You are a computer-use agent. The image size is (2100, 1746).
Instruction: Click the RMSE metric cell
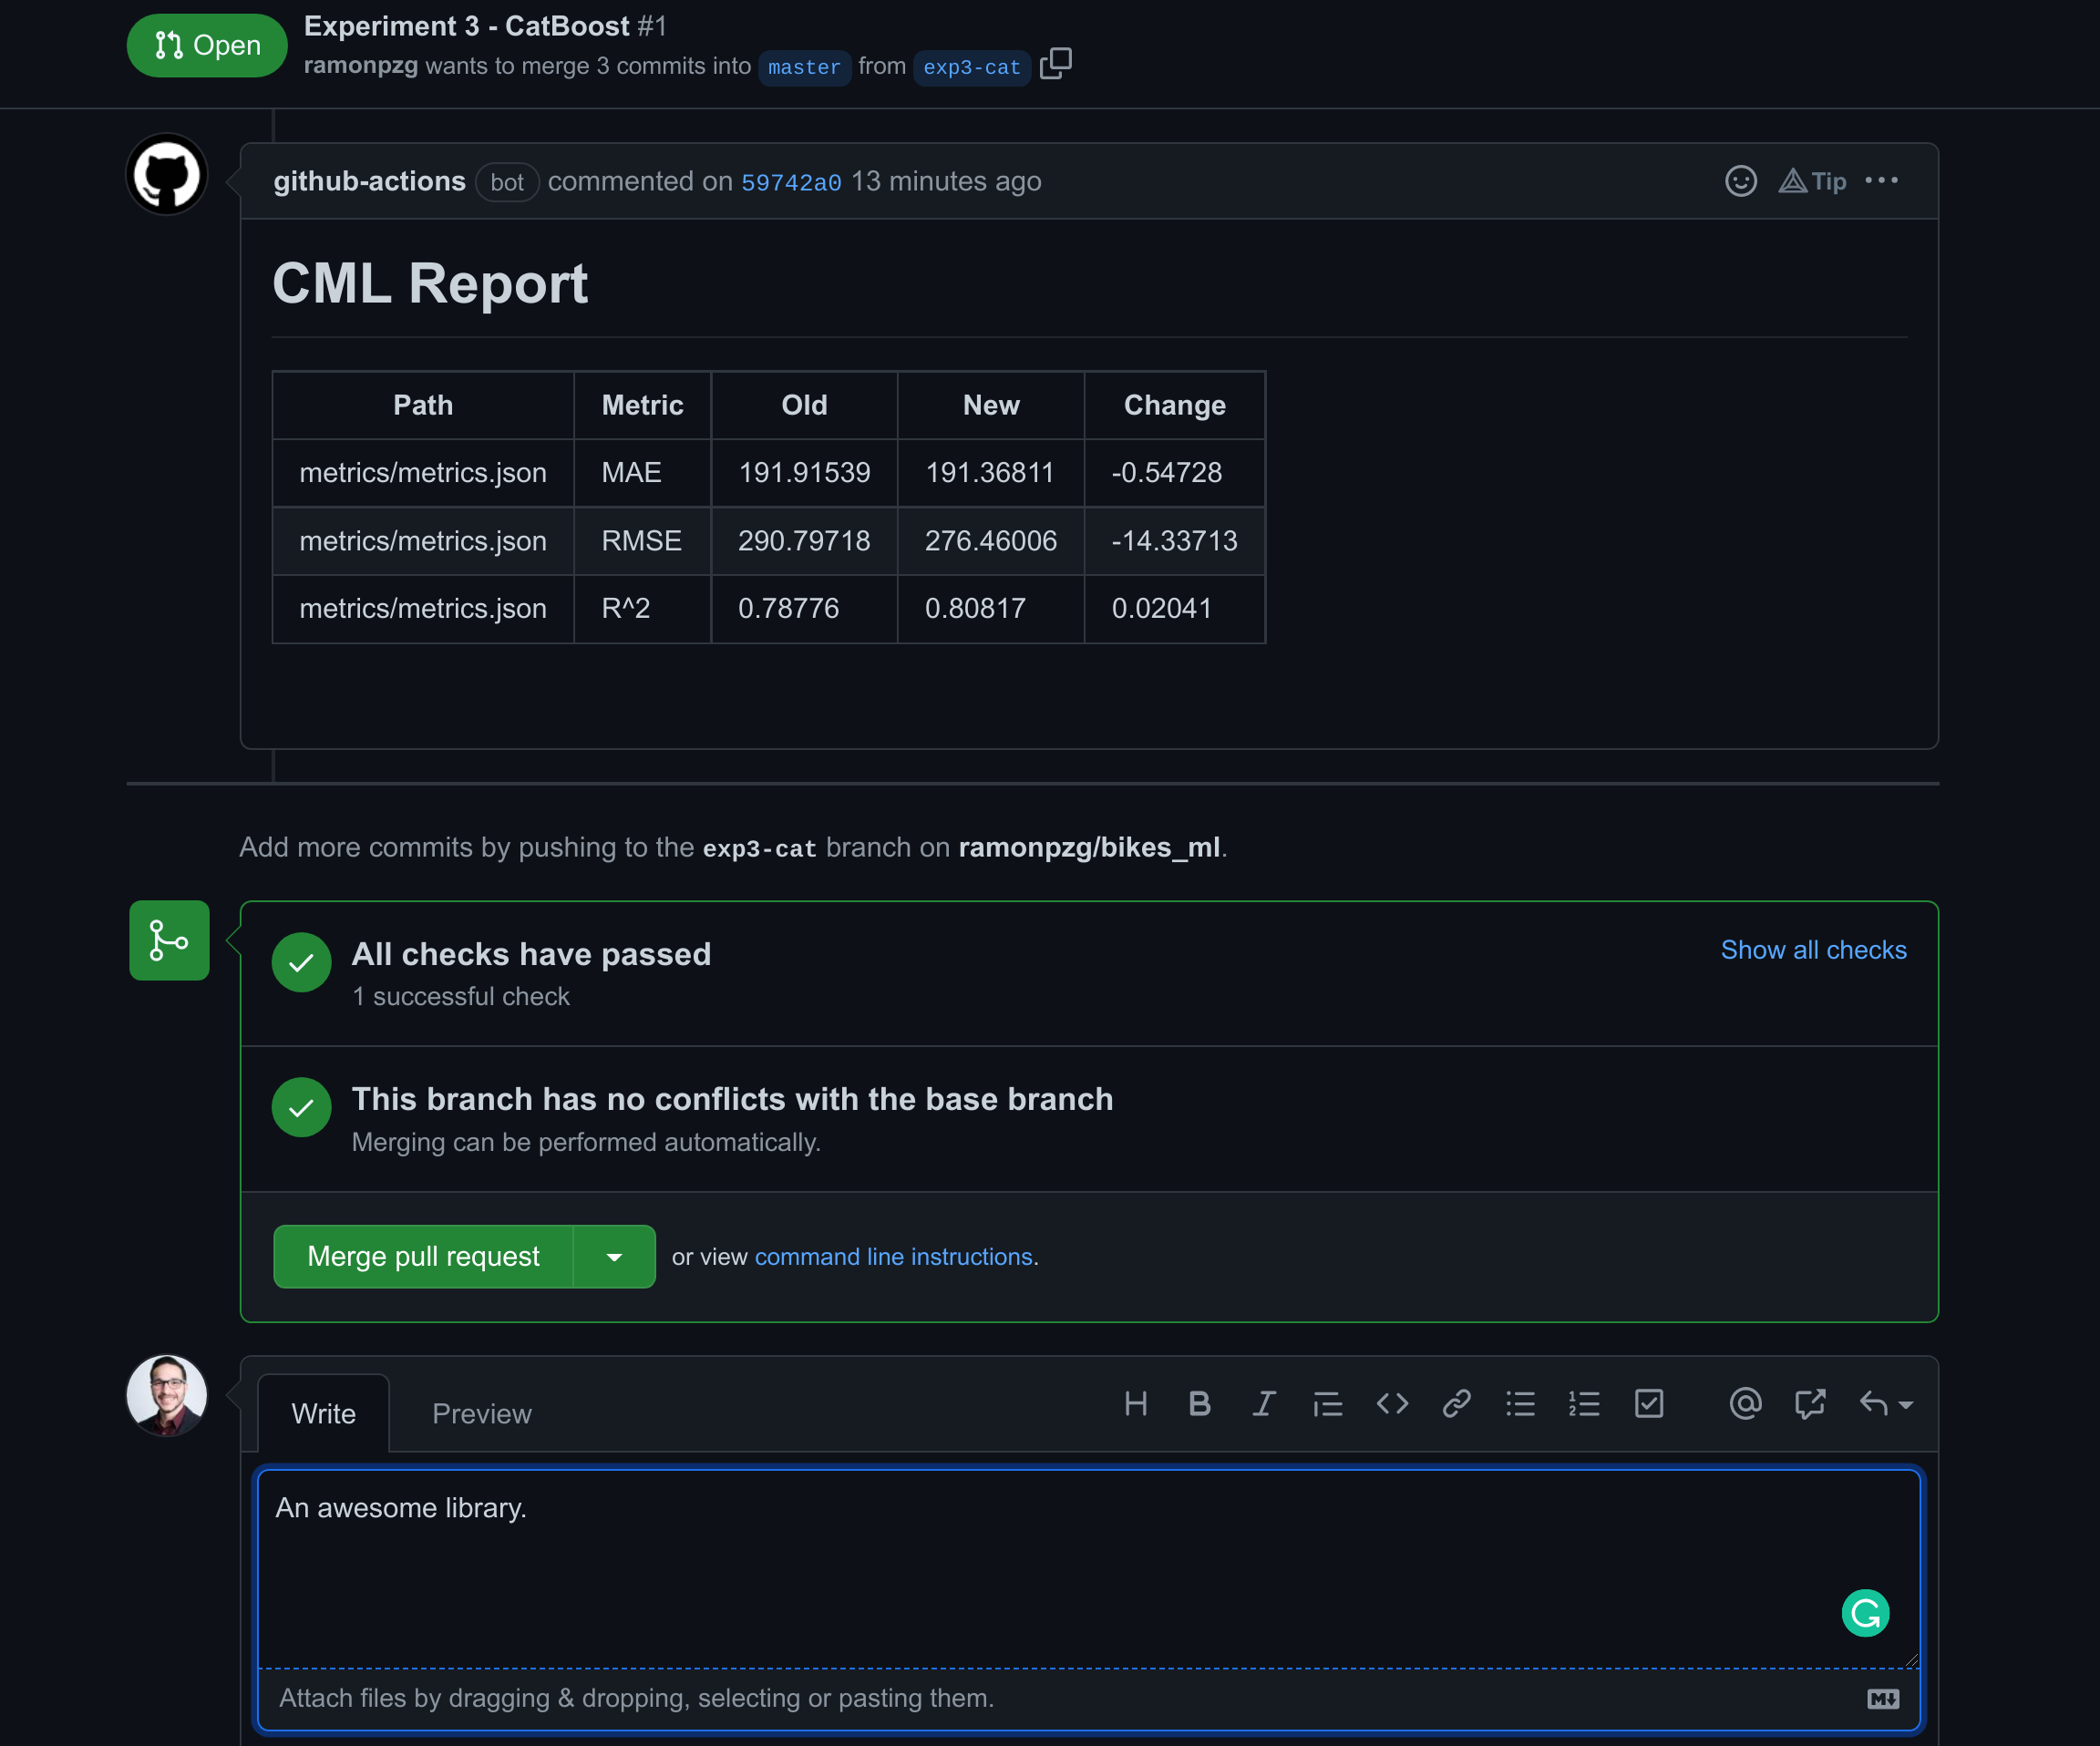pos(641,540)
